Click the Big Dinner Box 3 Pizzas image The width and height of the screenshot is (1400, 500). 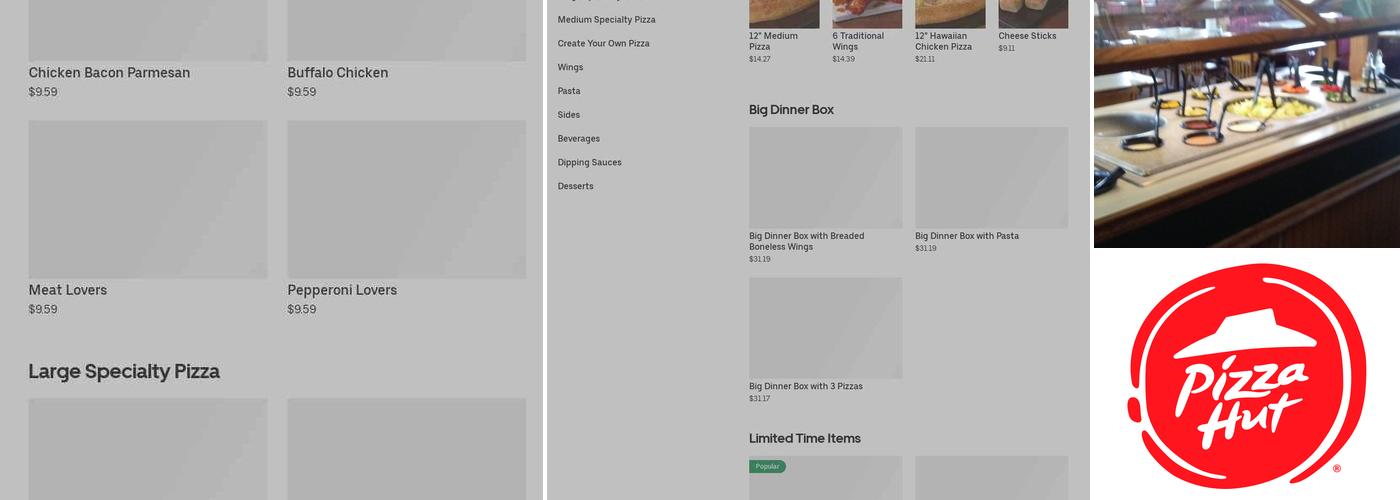825,328
